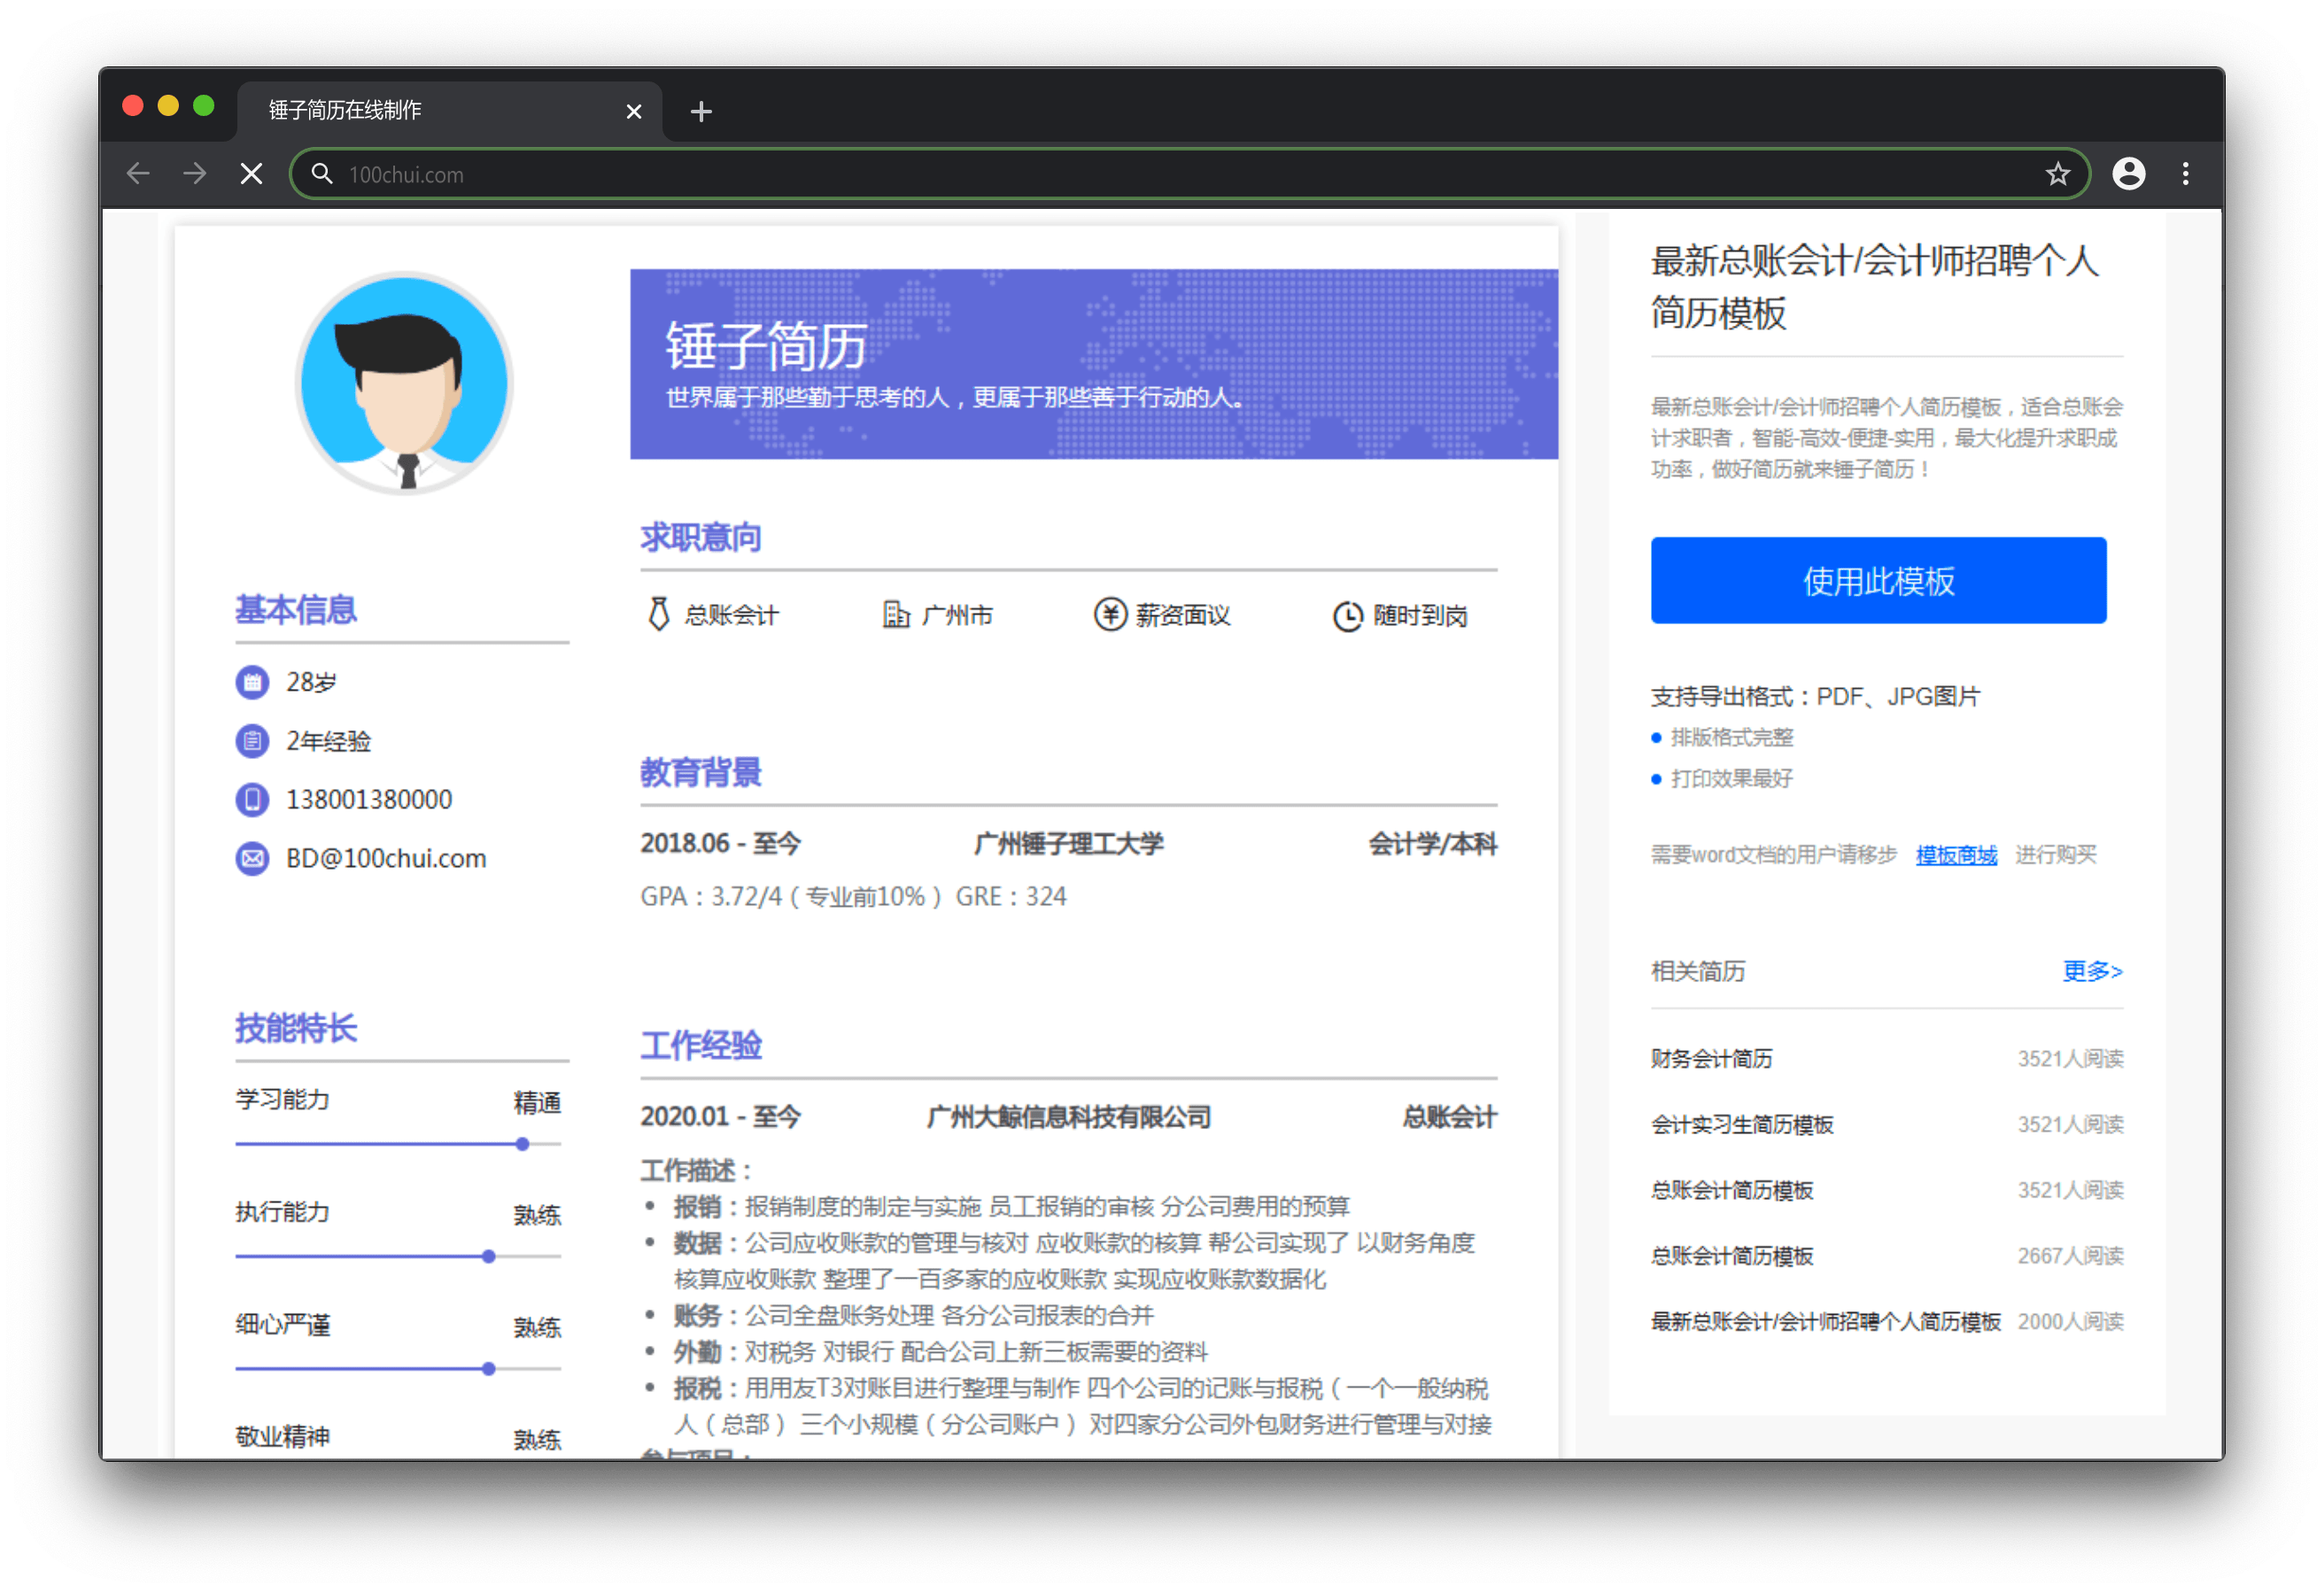Bookmark the page with the star icon
This screenshot has width=2324, height=1592.
click(2057, 174)
